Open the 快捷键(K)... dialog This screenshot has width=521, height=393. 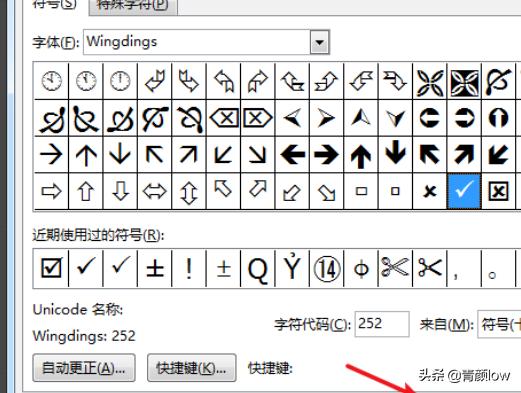tap(192, 368)
